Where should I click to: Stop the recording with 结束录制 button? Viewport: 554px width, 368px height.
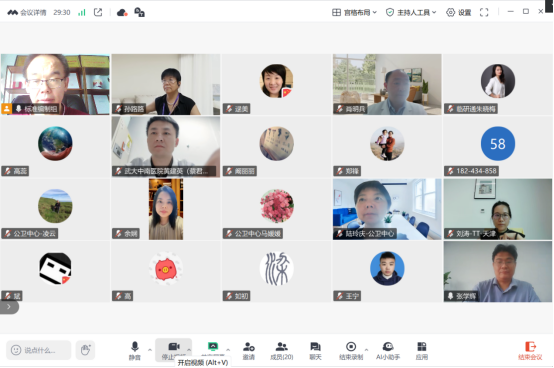[351, 350]
